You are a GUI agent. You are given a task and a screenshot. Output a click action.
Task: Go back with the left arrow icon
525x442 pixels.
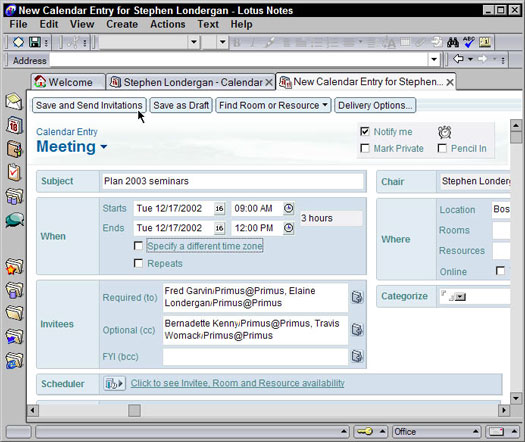point(458,59)
